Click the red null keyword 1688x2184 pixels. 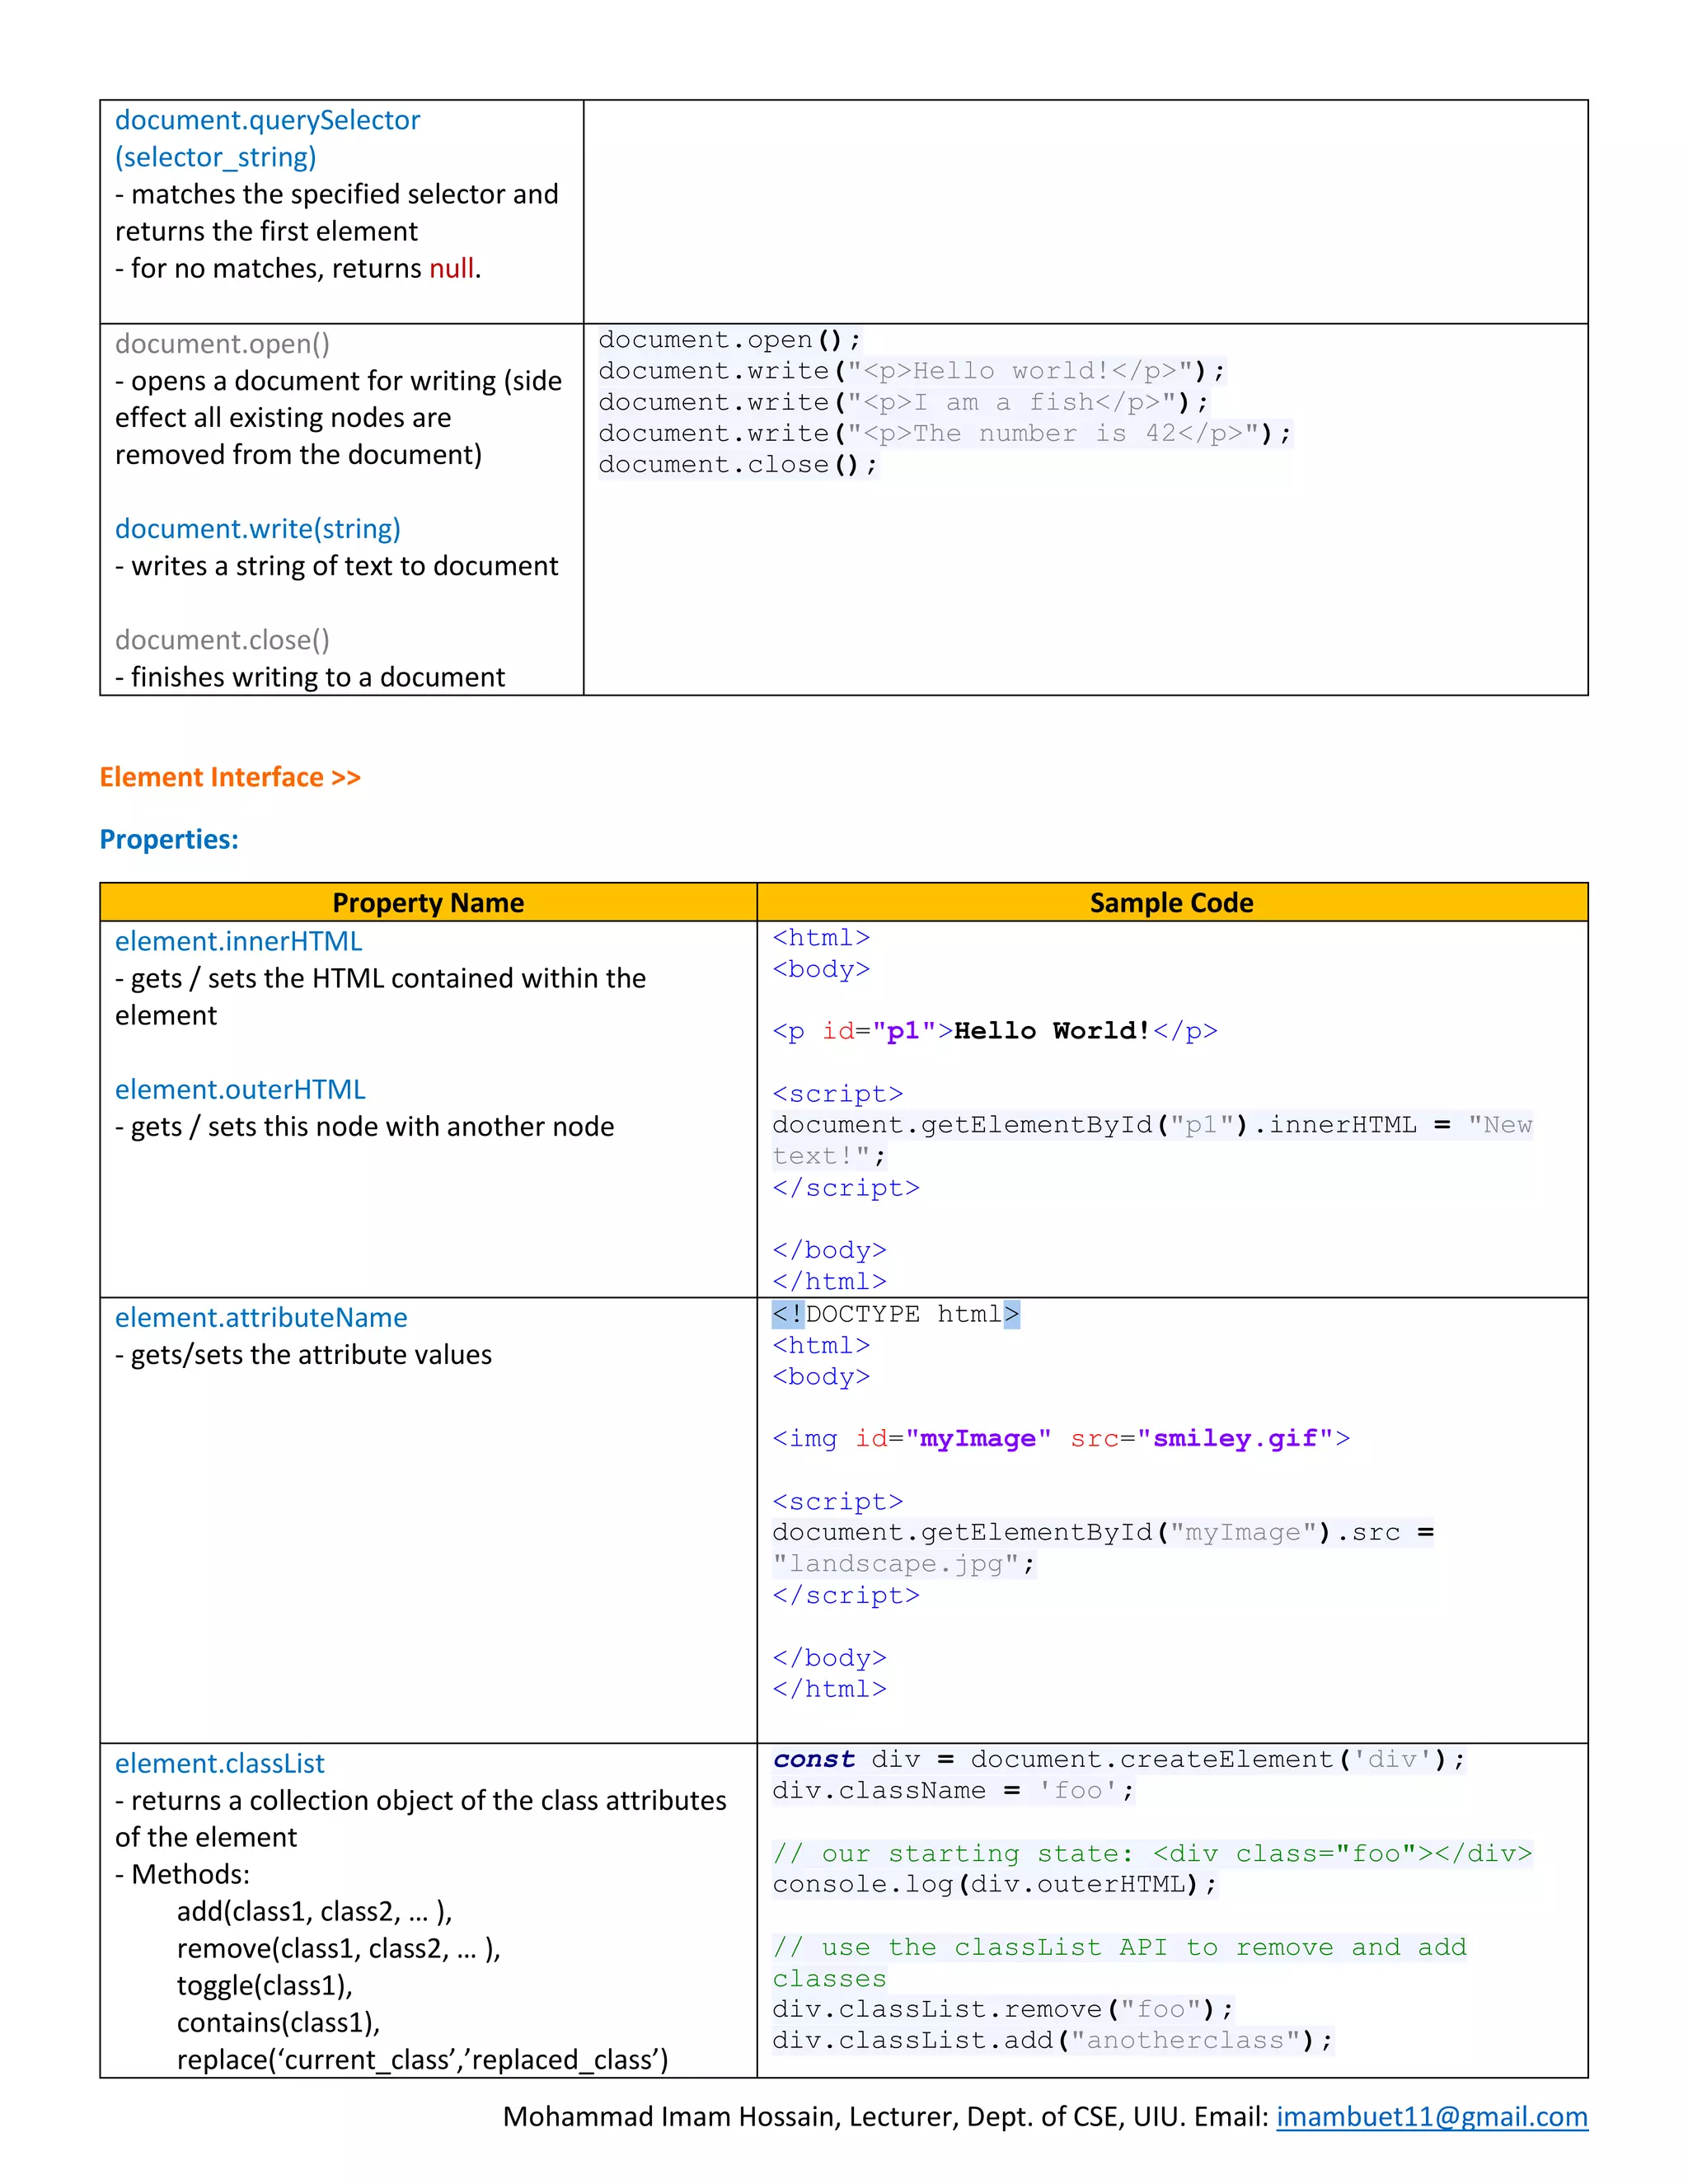[x=451, y=268]
